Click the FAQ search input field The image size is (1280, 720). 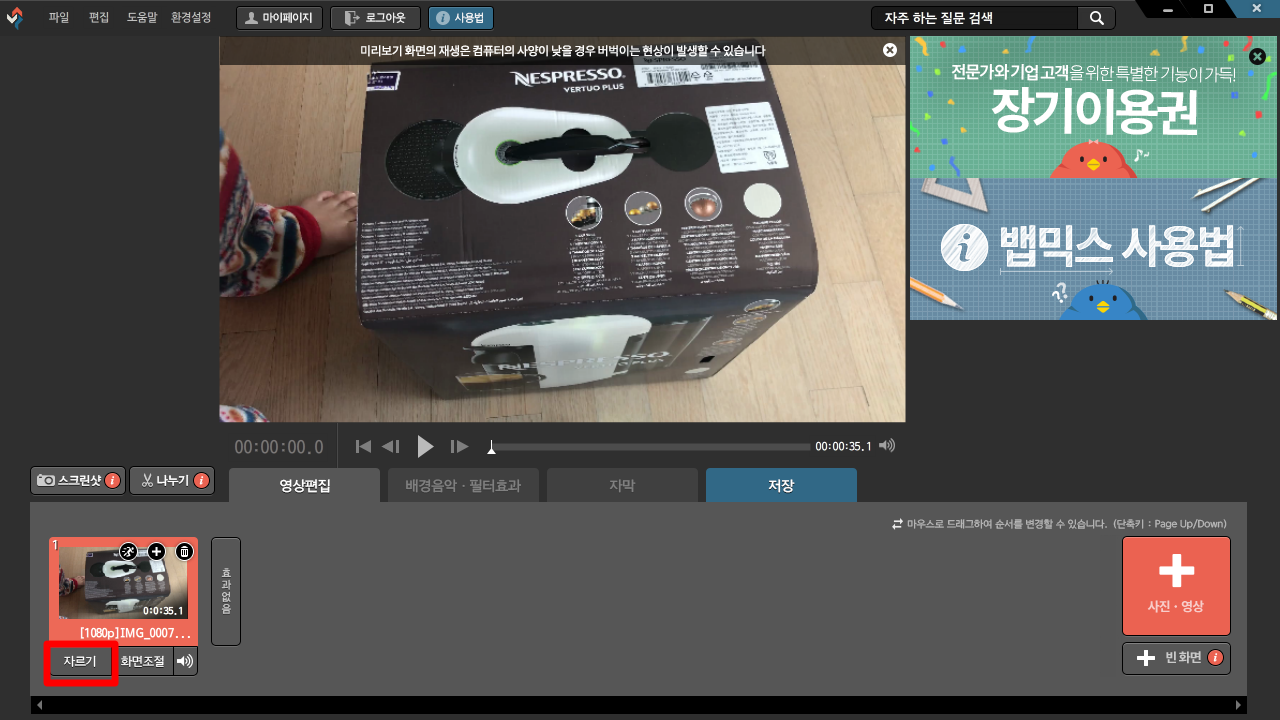[x=974, y=18]
